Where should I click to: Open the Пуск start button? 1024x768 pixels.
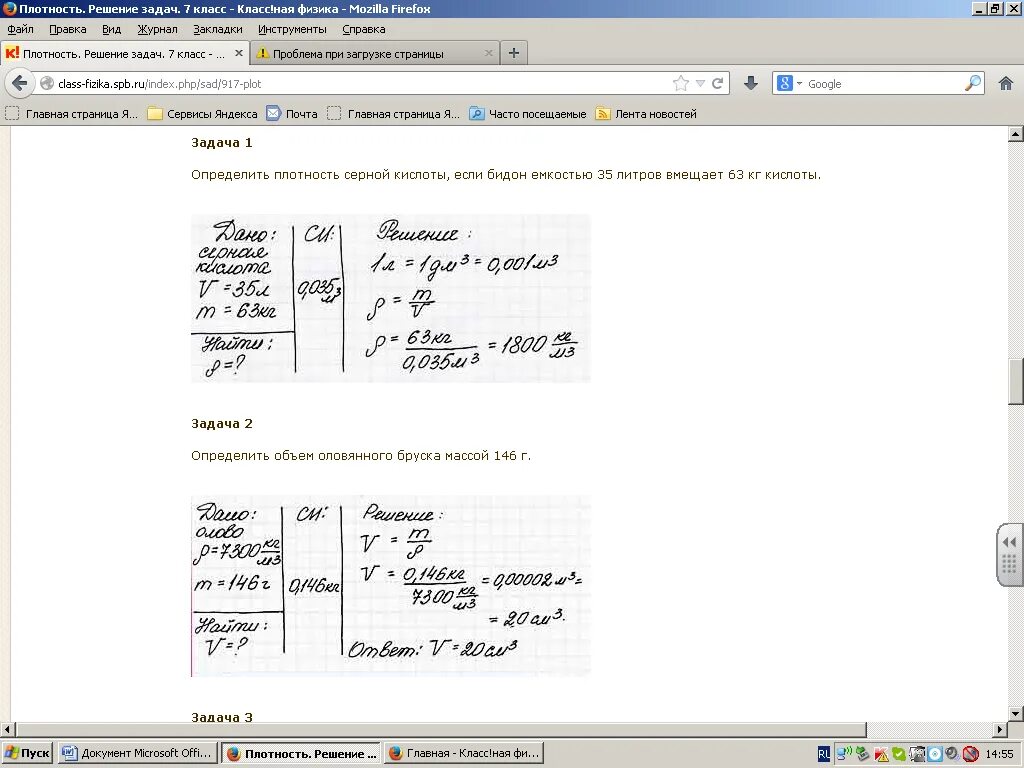click(27, 754)
